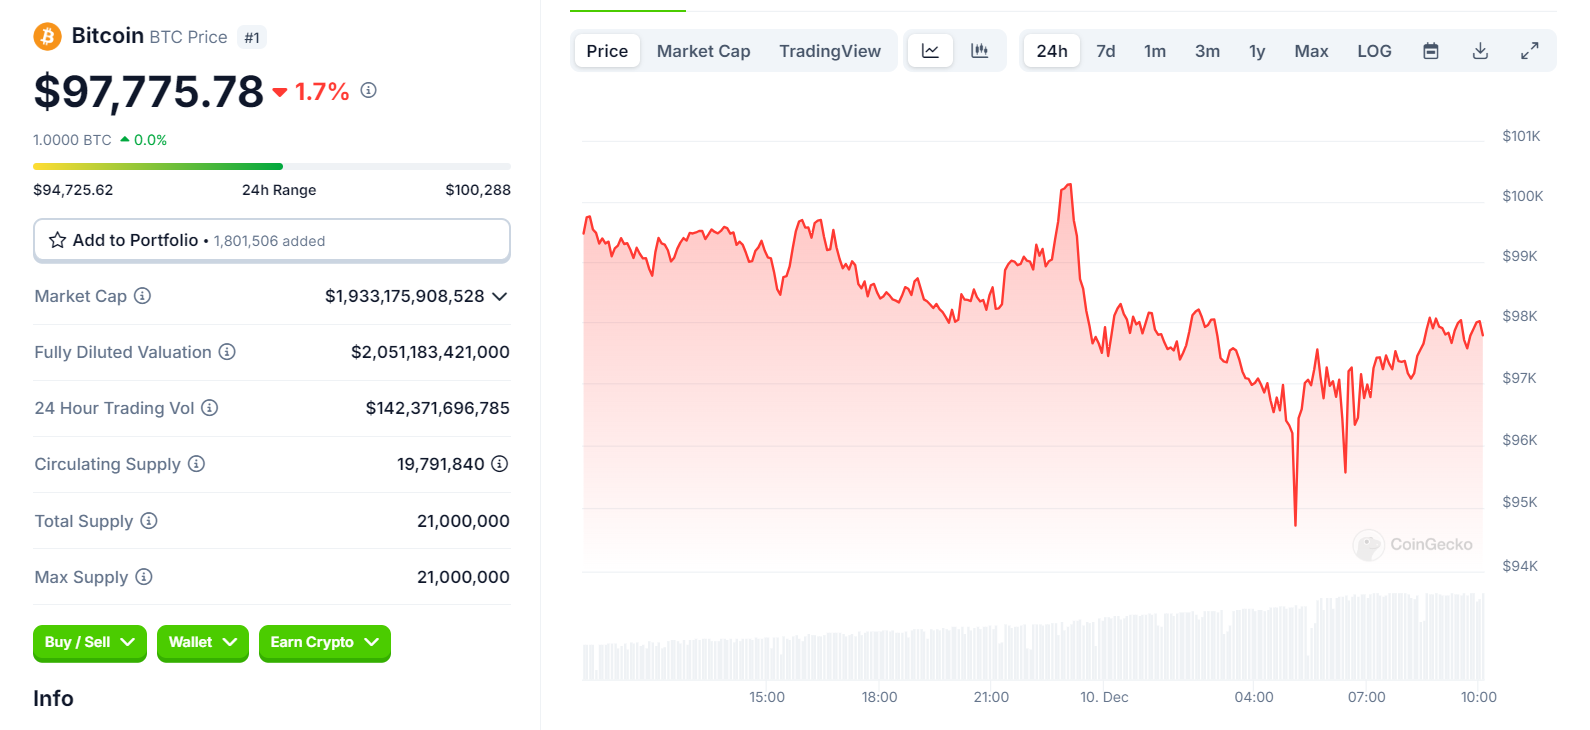Switch to the line chart view icon
The image size is (1590, 730).
point(930,51)
